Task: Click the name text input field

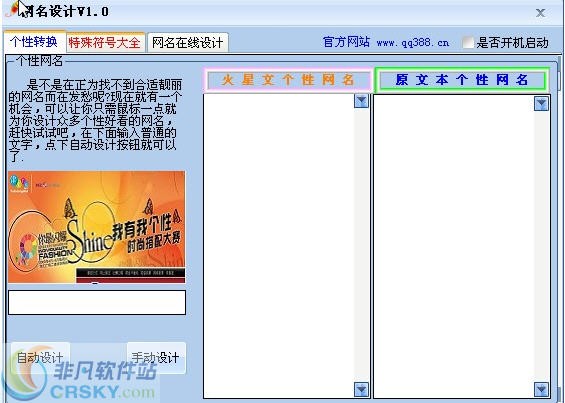Action: pos(97,302)
